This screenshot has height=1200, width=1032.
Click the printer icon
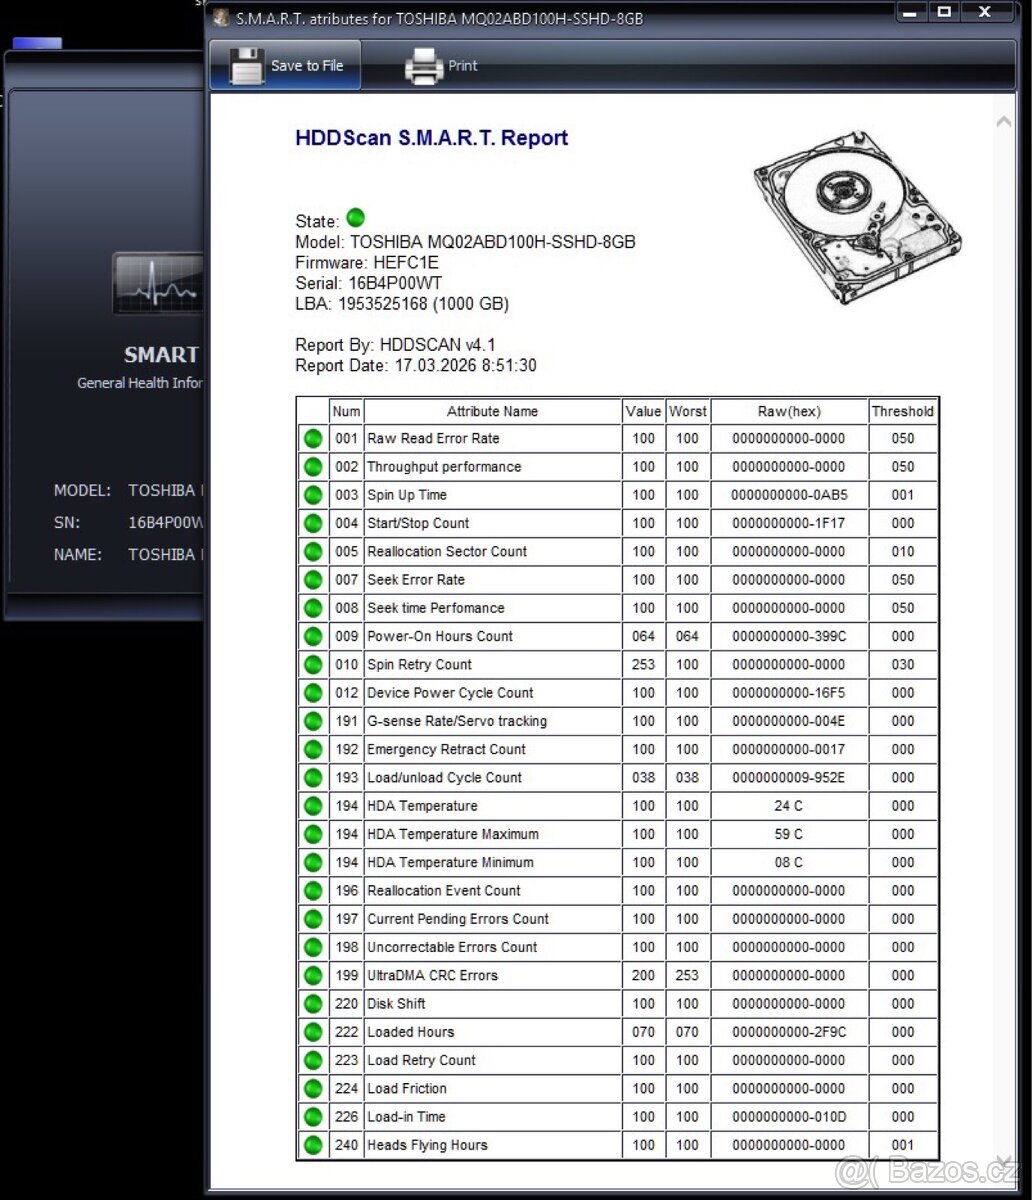tap(423, 66)
